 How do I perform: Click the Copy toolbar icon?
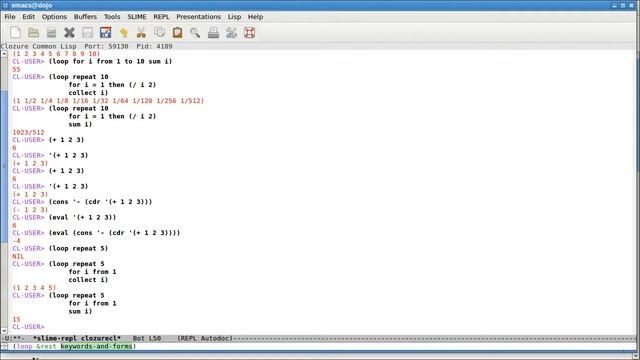pos(159,33)
